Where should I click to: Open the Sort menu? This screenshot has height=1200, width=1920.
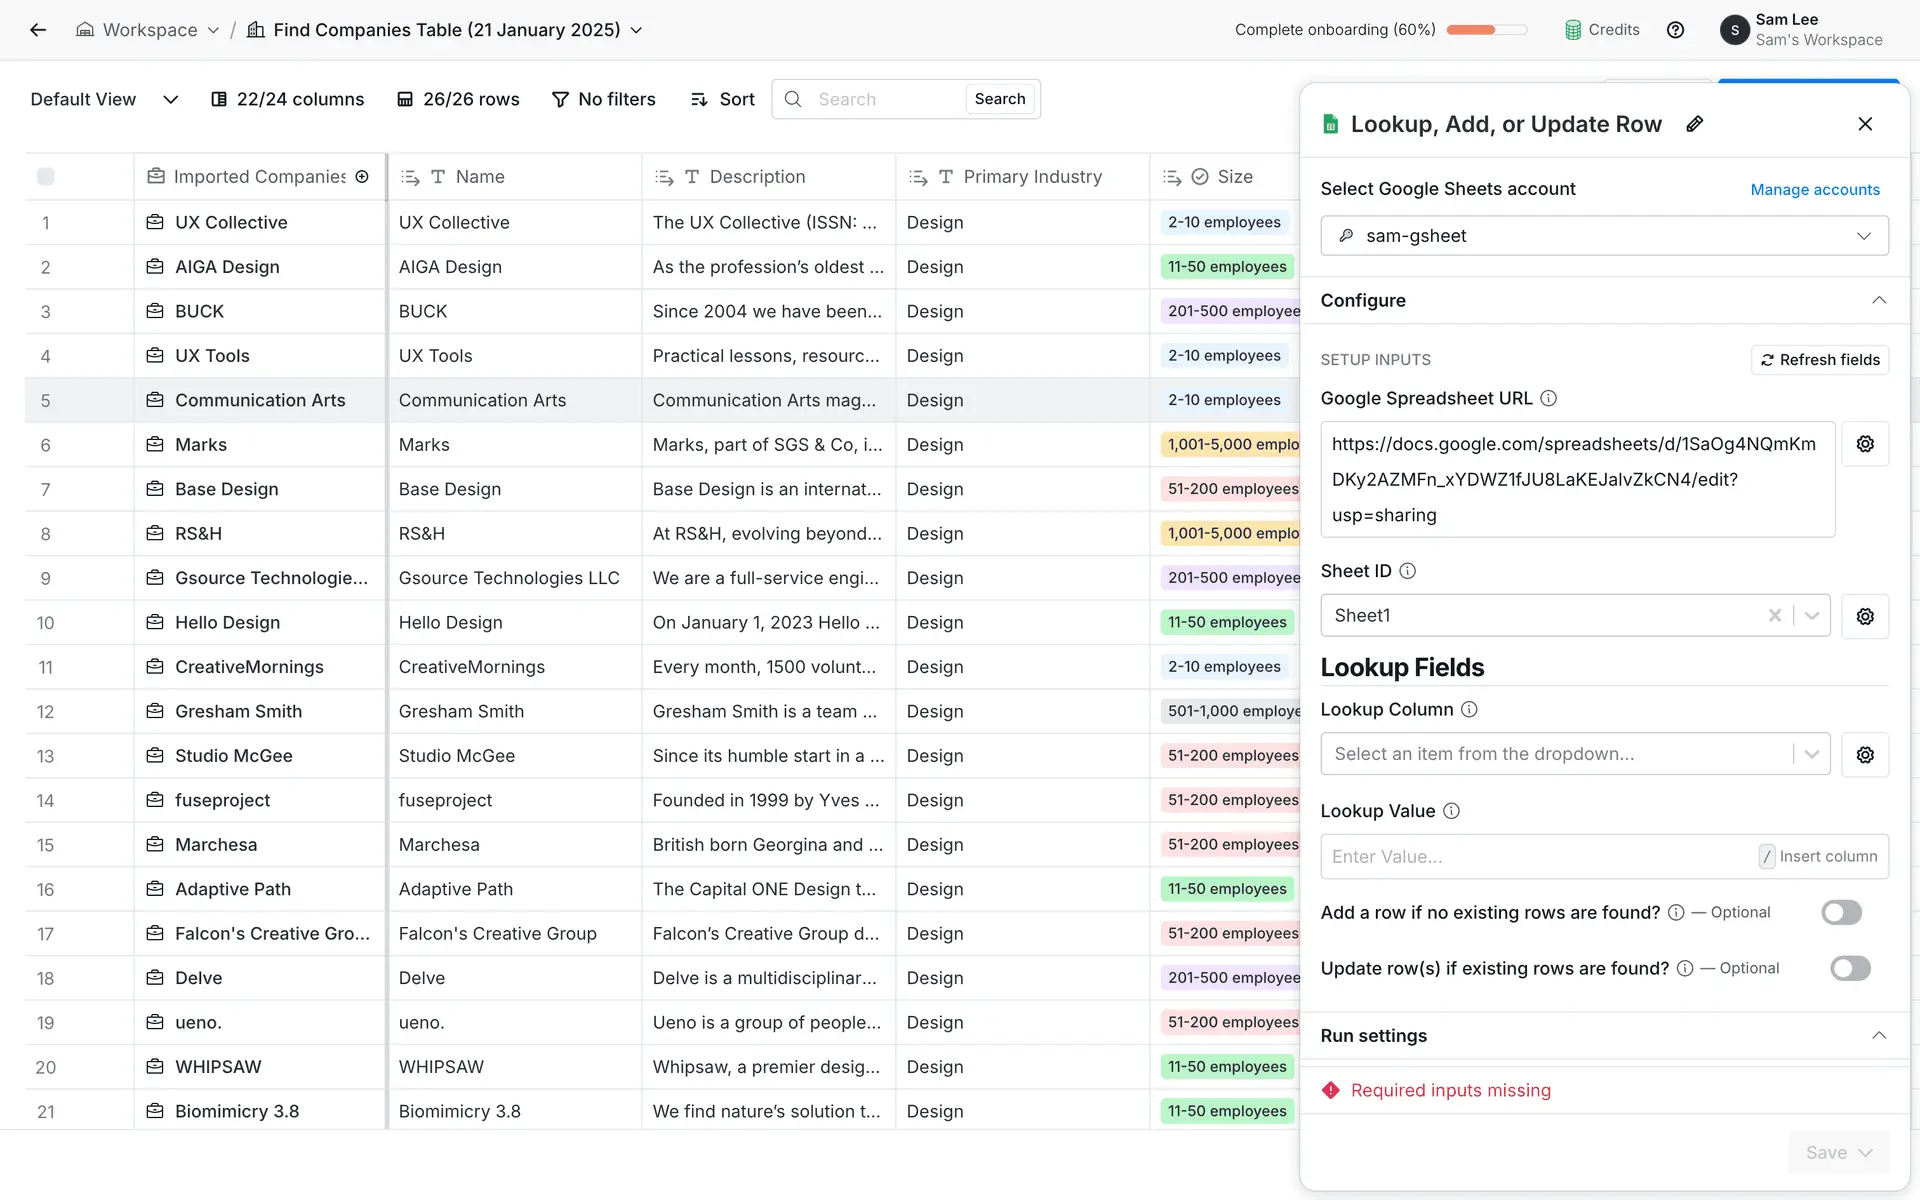[722, 99]
